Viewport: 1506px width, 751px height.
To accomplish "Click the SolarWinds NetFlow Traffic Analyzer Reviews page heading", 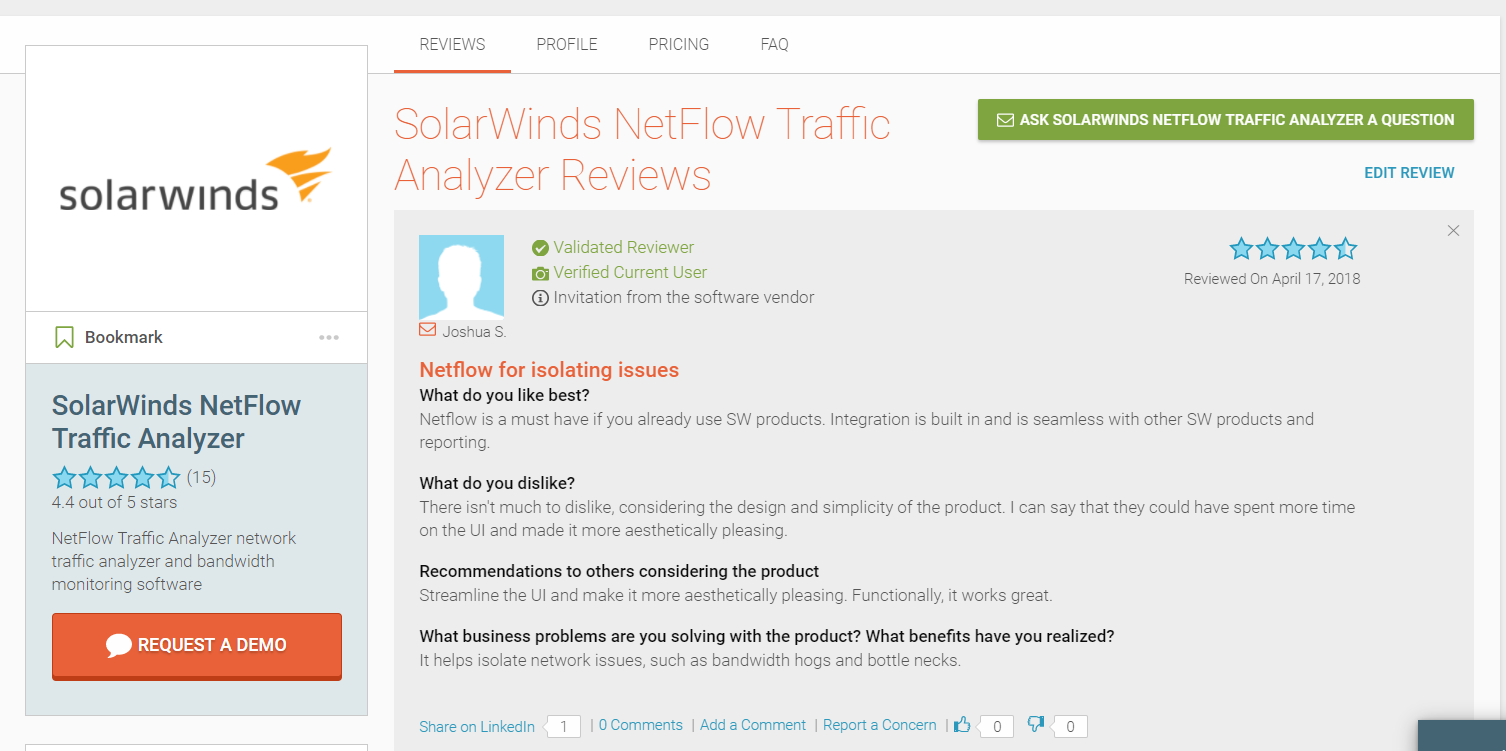I will pos(642,150).
